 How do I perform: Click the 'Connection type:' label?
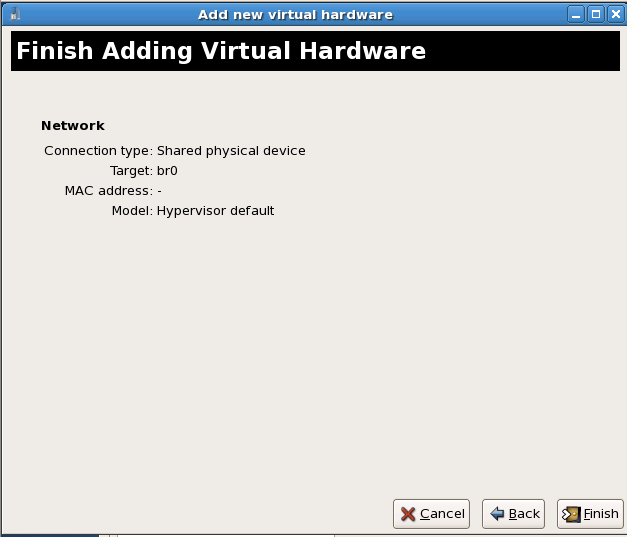(98, 151)
